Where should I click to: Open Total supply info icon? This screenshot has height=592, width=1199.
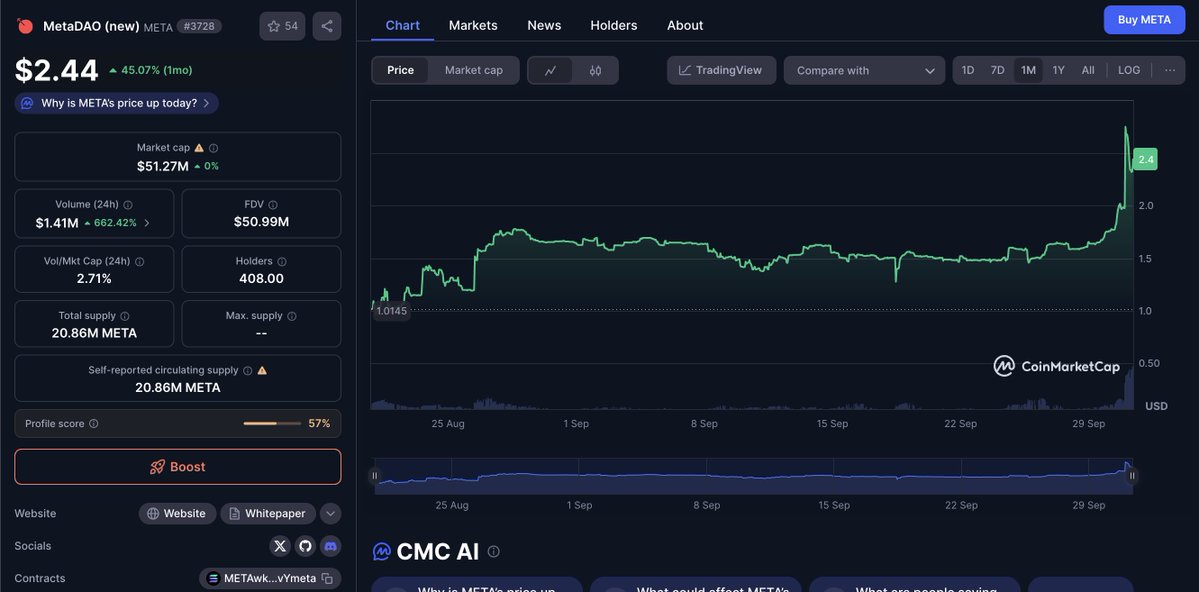(x=125, y=316)
